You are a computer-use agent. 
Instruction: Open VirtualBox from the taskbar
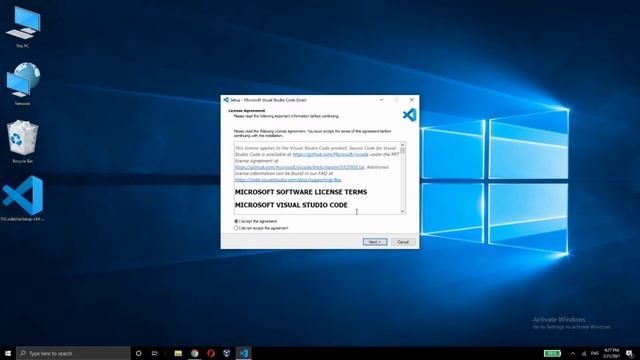click(227, 353)
